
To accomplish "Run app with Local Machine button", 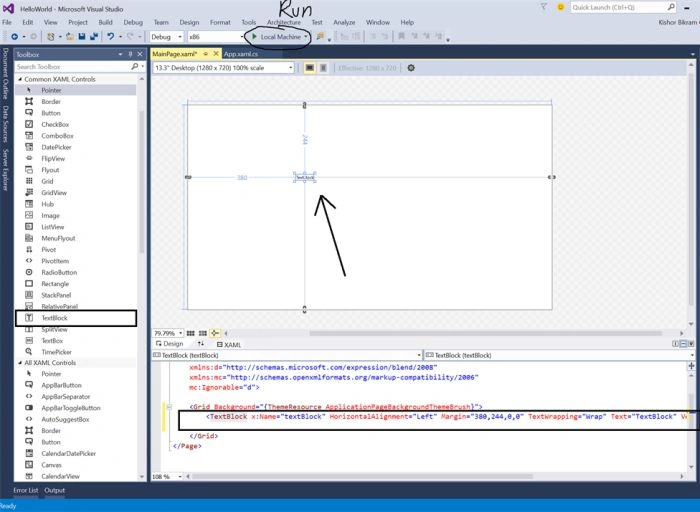I will (x=276, y=37).
